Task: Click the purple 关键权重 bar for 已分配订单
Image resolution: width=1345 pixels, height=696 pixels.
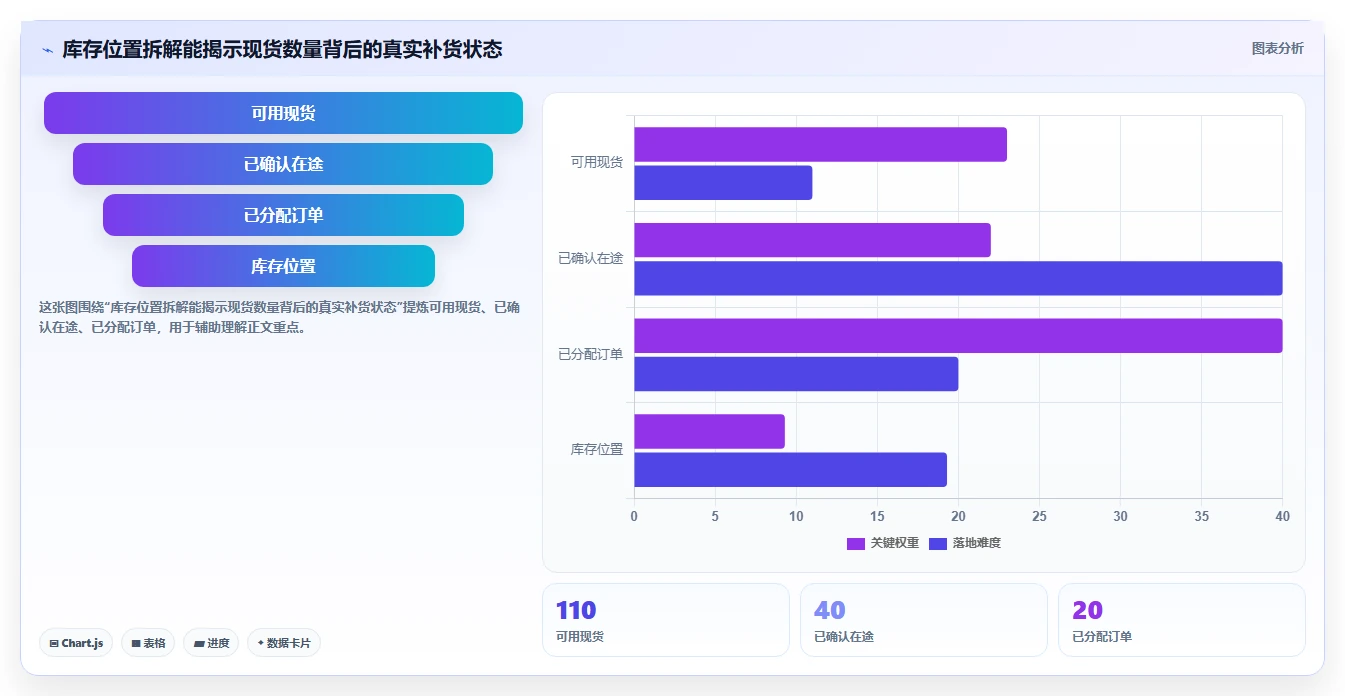Action: point(958,336)
